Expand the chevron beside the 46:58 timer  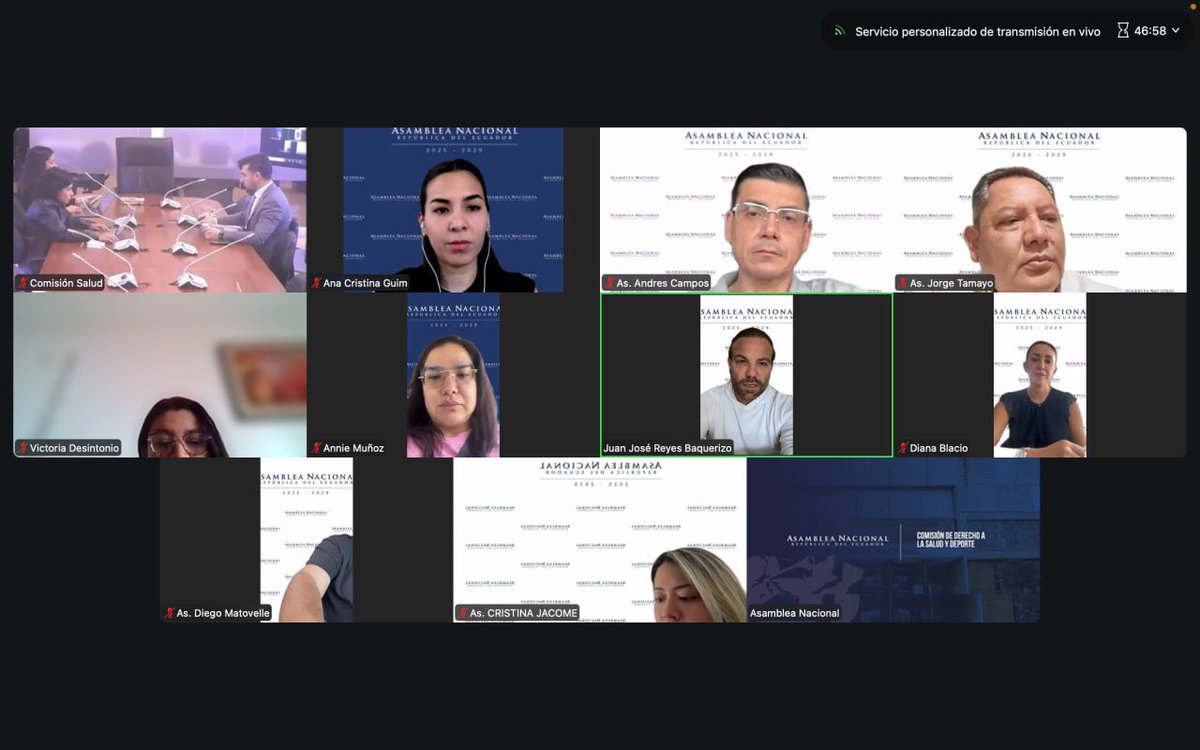pyautogui.click(x=1176, y=31)
